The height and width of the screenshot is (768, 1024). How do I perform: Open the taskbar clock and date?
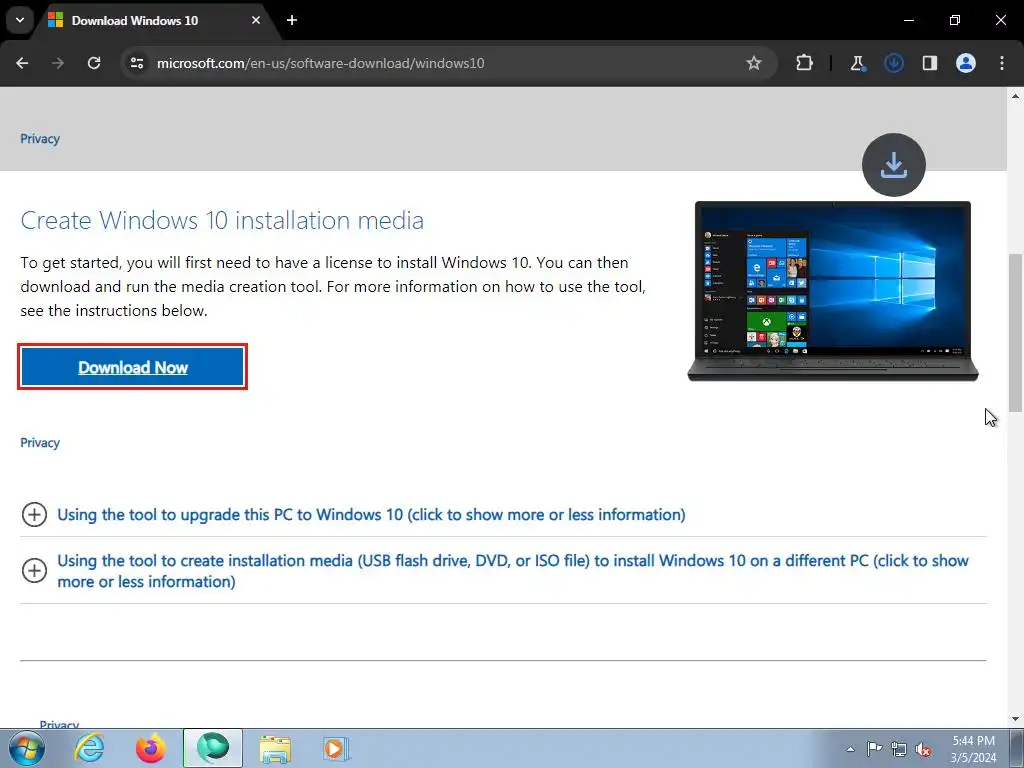pyautogui.click(x=973, y=748)
